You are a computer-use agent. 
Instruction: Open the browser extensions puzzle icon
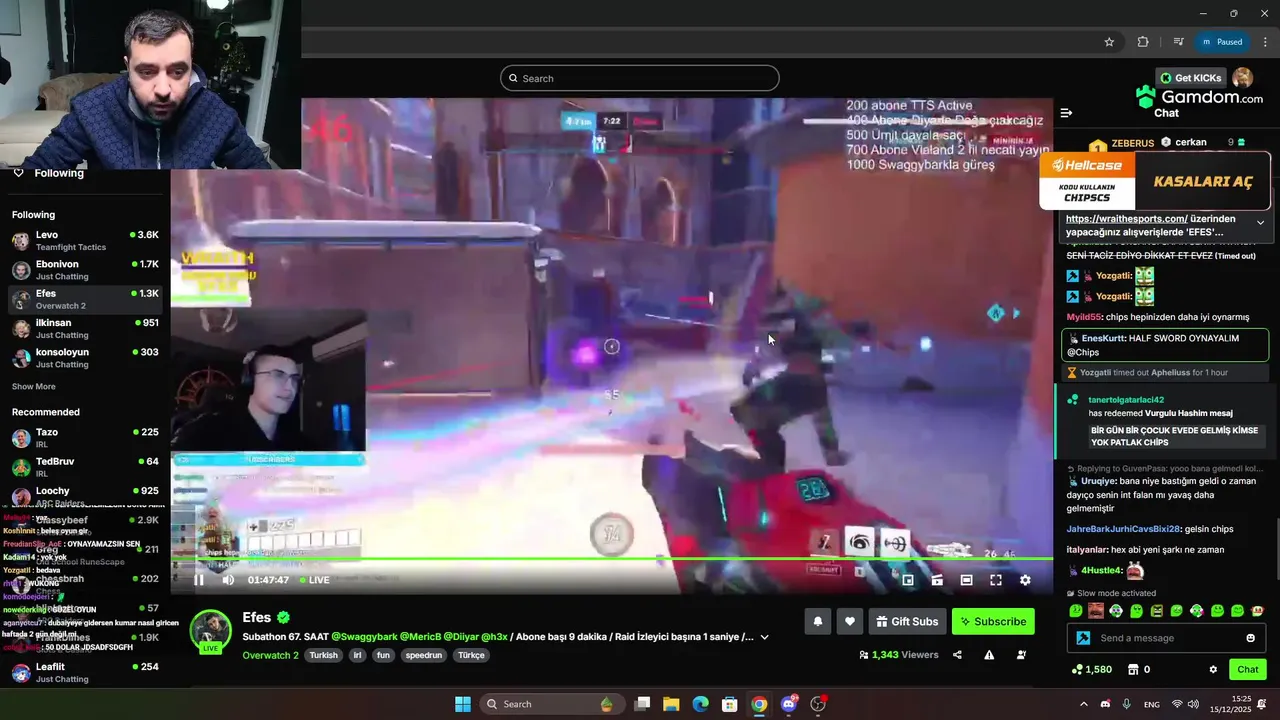(1143, 42)
